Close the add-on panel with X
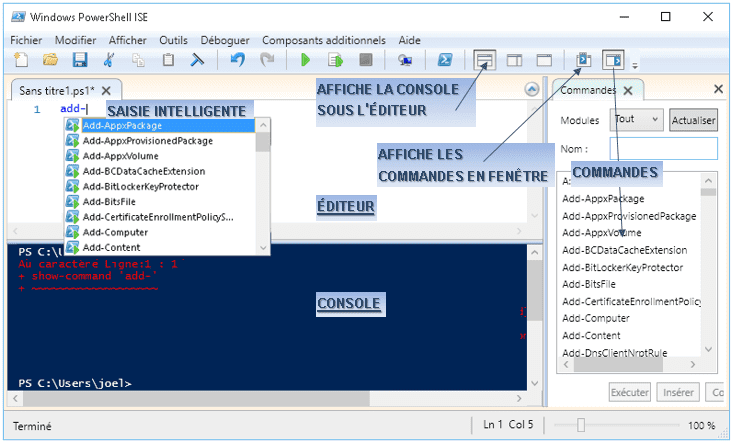The width and height of the screenshot is (732, 441). [x=718, y=89]
